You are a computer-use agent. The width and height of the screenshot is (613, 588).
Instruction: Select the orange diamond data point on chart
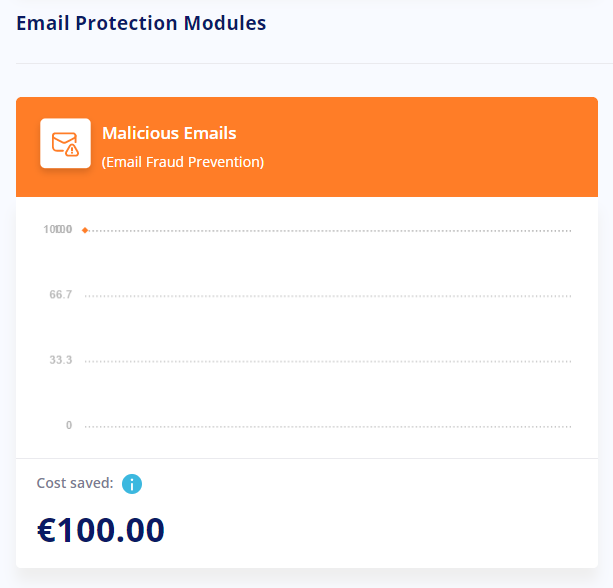85,230
